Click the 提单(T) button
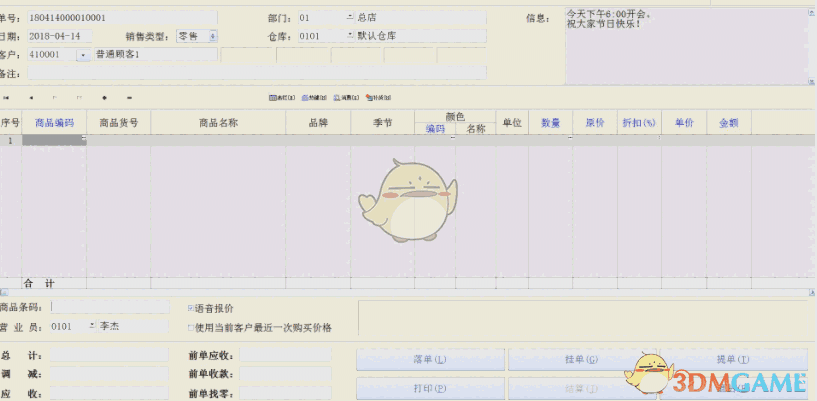Viewport: 817px width, 401px height. (734, 359)
